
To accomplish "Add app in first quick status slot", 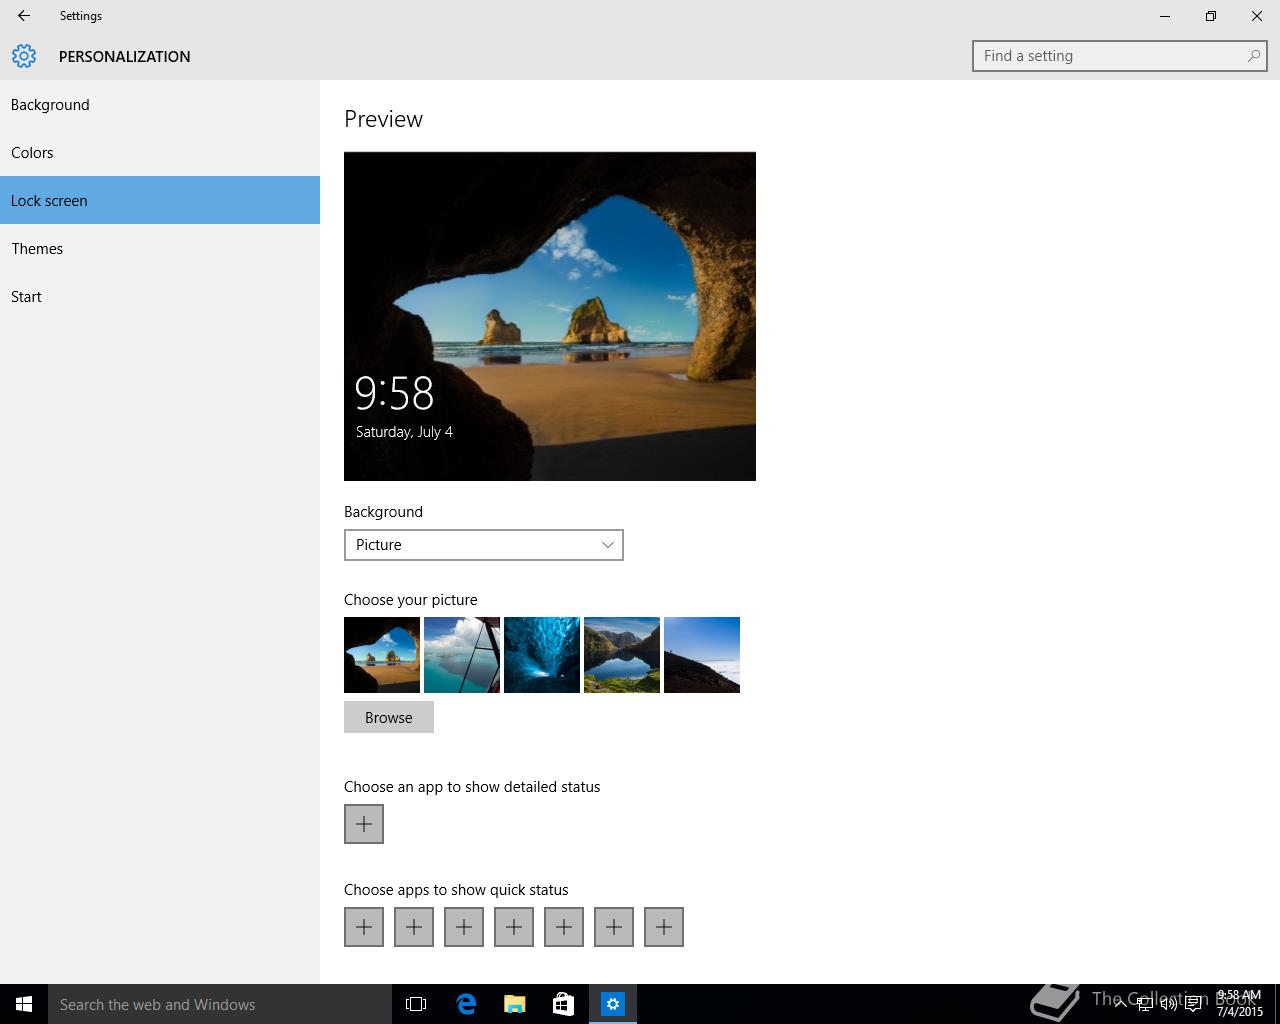I will (364, 927).
